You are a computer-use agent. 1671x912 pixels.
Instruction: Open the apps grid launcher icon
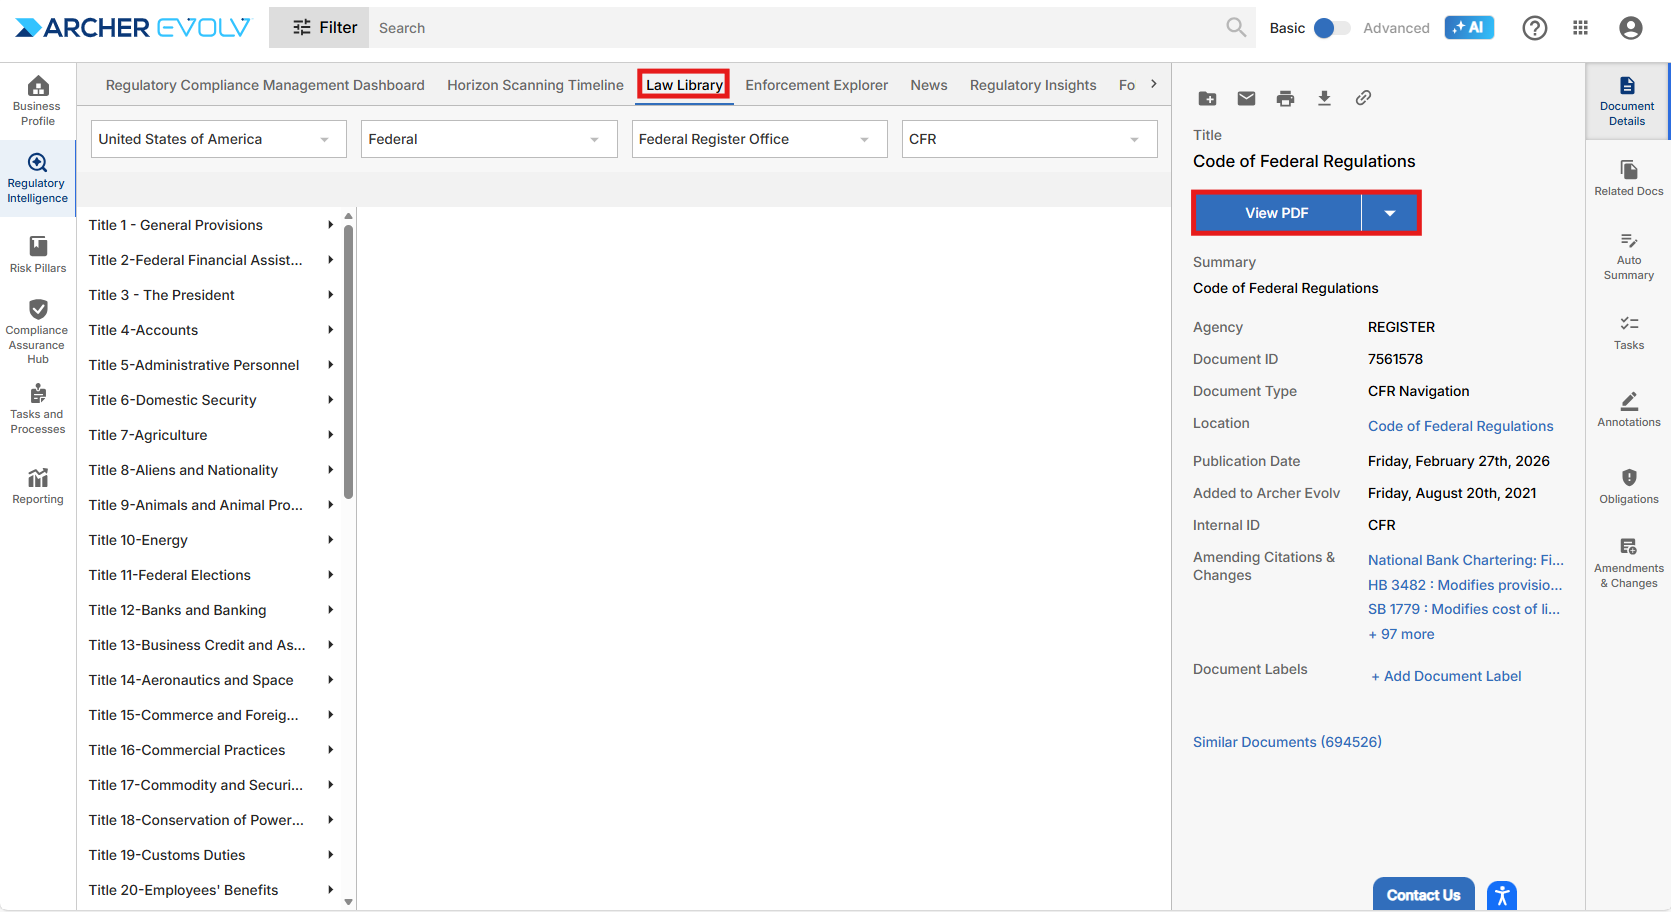(x=1580, y=28)
